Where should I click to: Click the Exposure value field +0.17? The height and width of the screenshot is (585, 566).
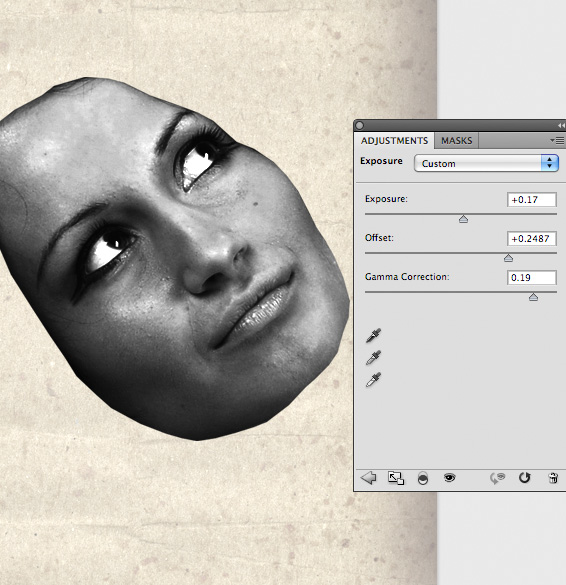tap(532, 200)
